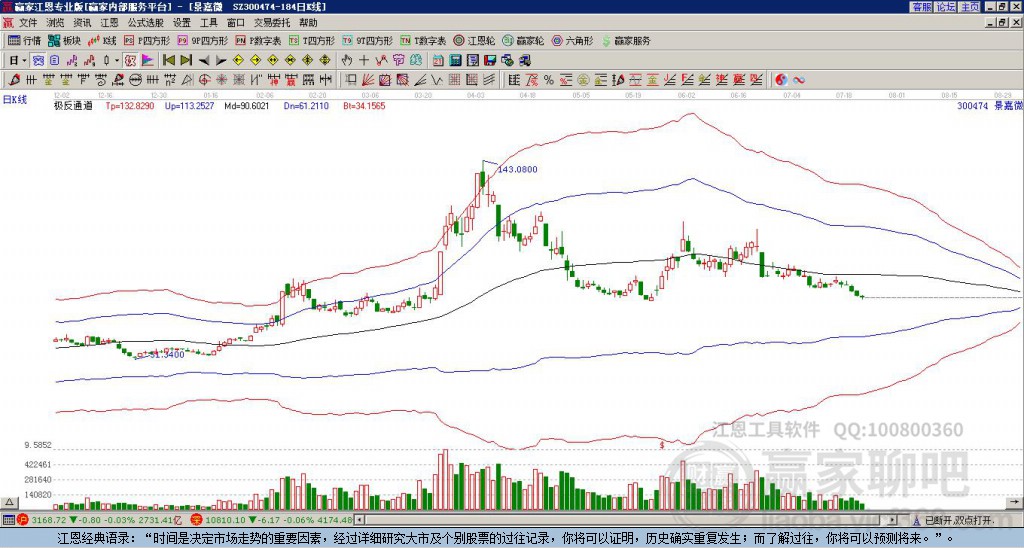
Task: Open the P数字表 number table
Action: pos(259,40)
